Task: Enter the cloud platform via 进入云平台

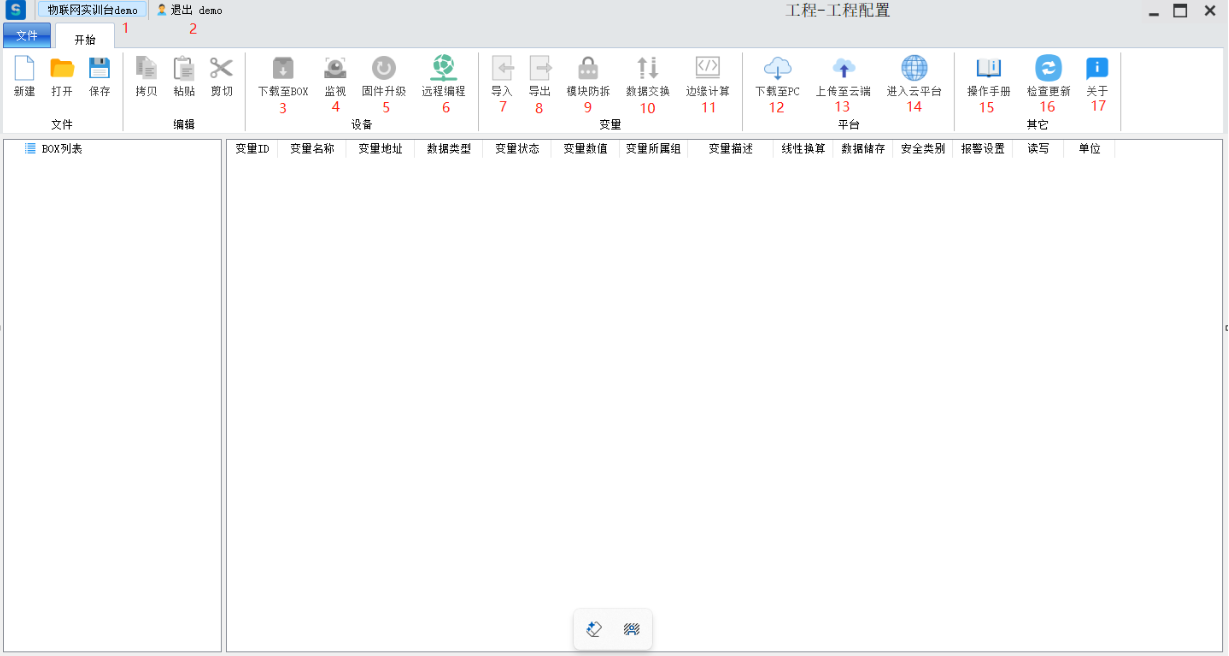Action: pos(914,69)
